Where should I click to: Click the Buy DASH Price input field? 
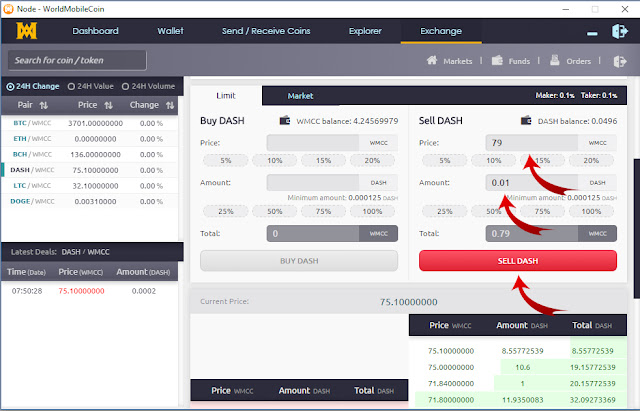point(313,143)
